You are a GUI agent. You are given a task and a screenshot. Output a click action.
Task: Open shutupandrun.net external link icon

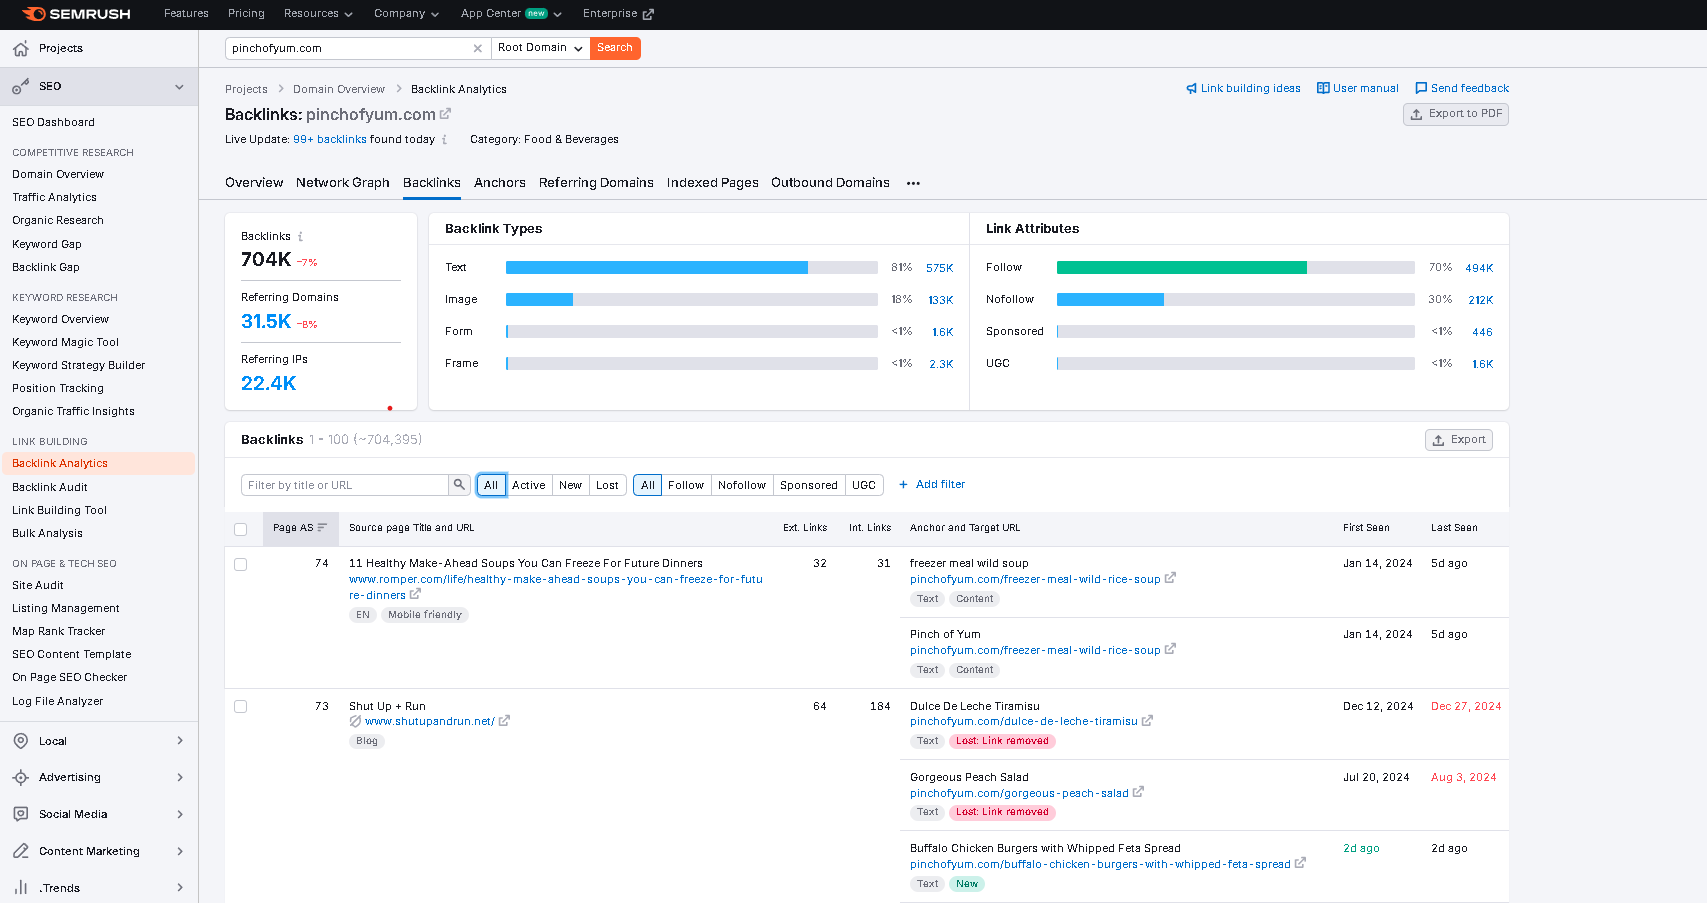[x=504, y=720]
